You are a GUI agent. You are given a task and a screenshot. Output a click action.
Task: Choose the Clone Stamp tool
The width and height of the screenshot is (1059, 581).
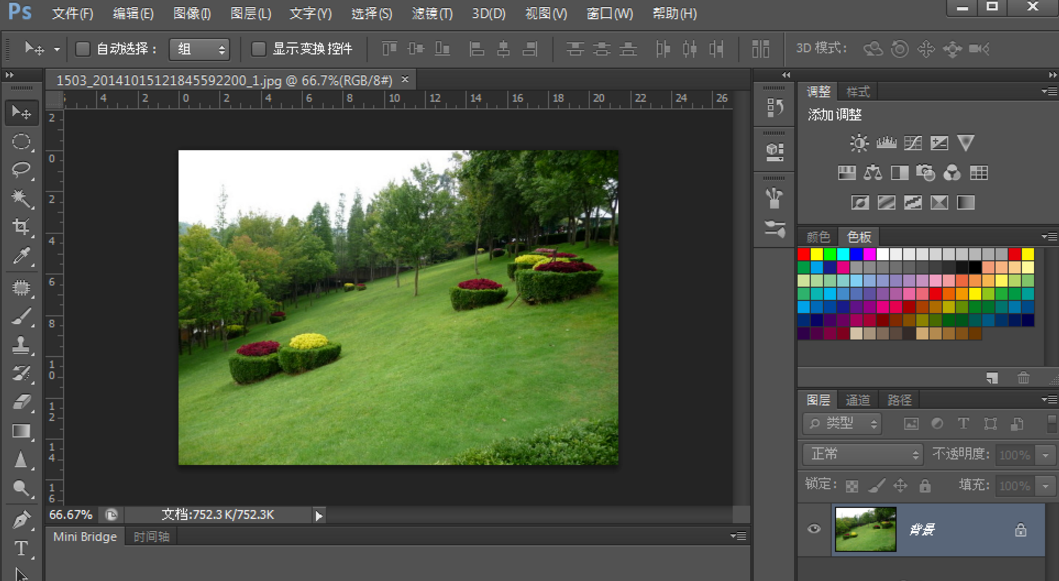21,345
